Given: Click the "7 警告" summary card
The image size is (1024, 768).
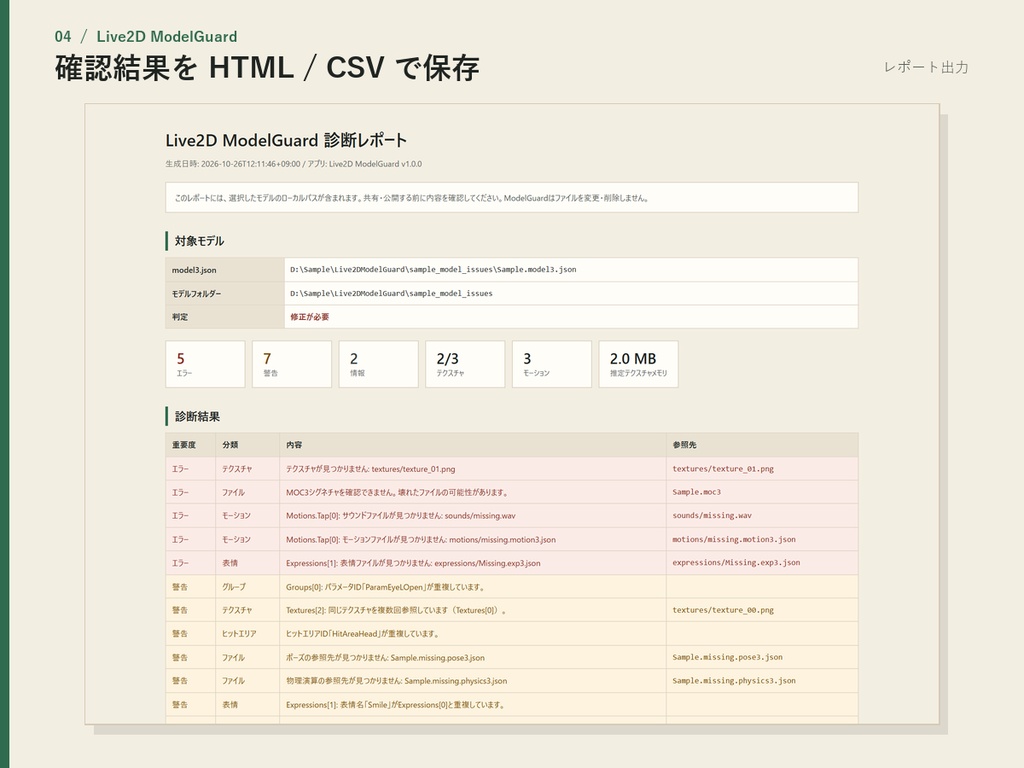Looking at the screenshot, I should pyautogui.click(x=292, y=364).
